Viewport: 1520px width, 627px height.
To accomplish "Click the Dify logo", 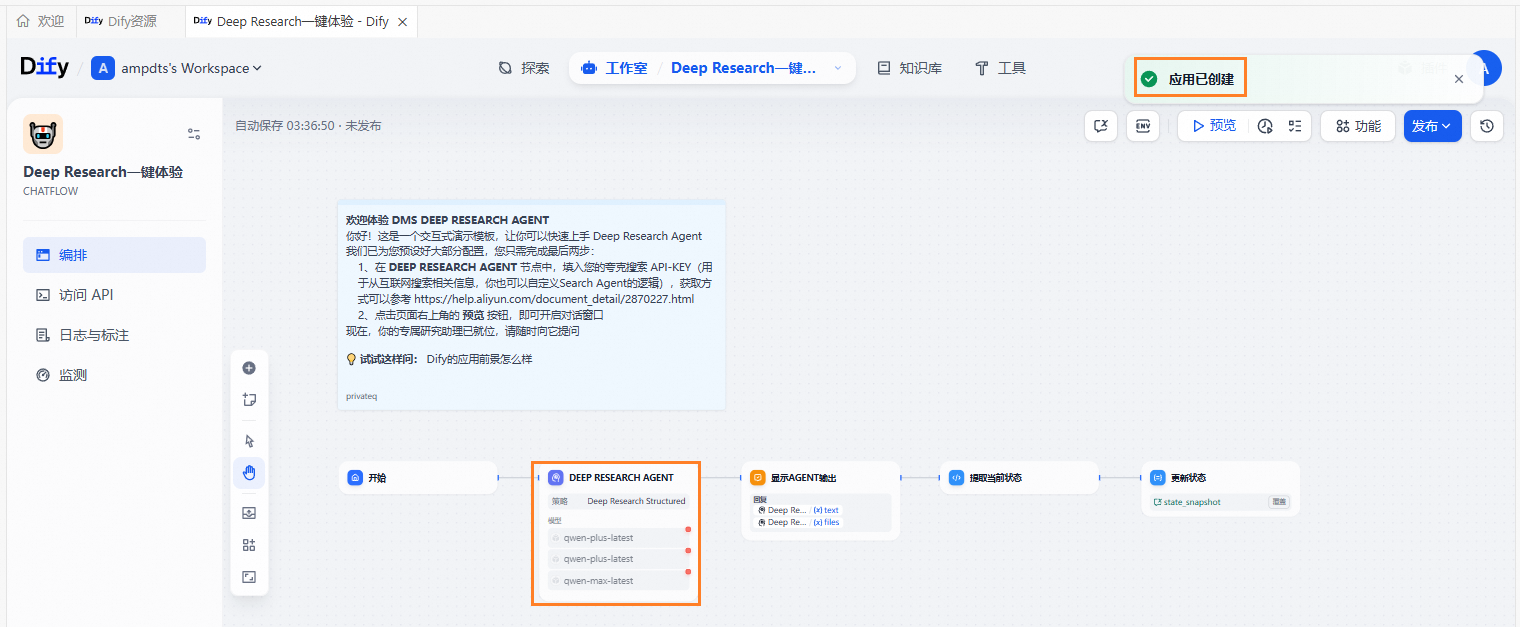I will pyautogui.click(x=45, y=67).
